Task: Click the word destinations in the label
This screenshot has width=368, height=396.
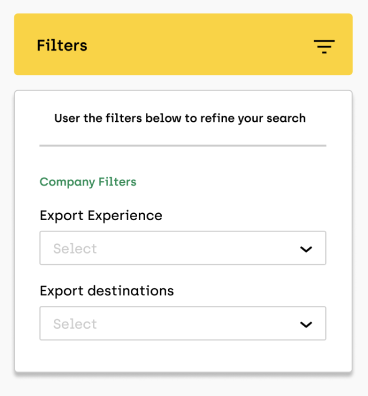Action: point(131,291)
